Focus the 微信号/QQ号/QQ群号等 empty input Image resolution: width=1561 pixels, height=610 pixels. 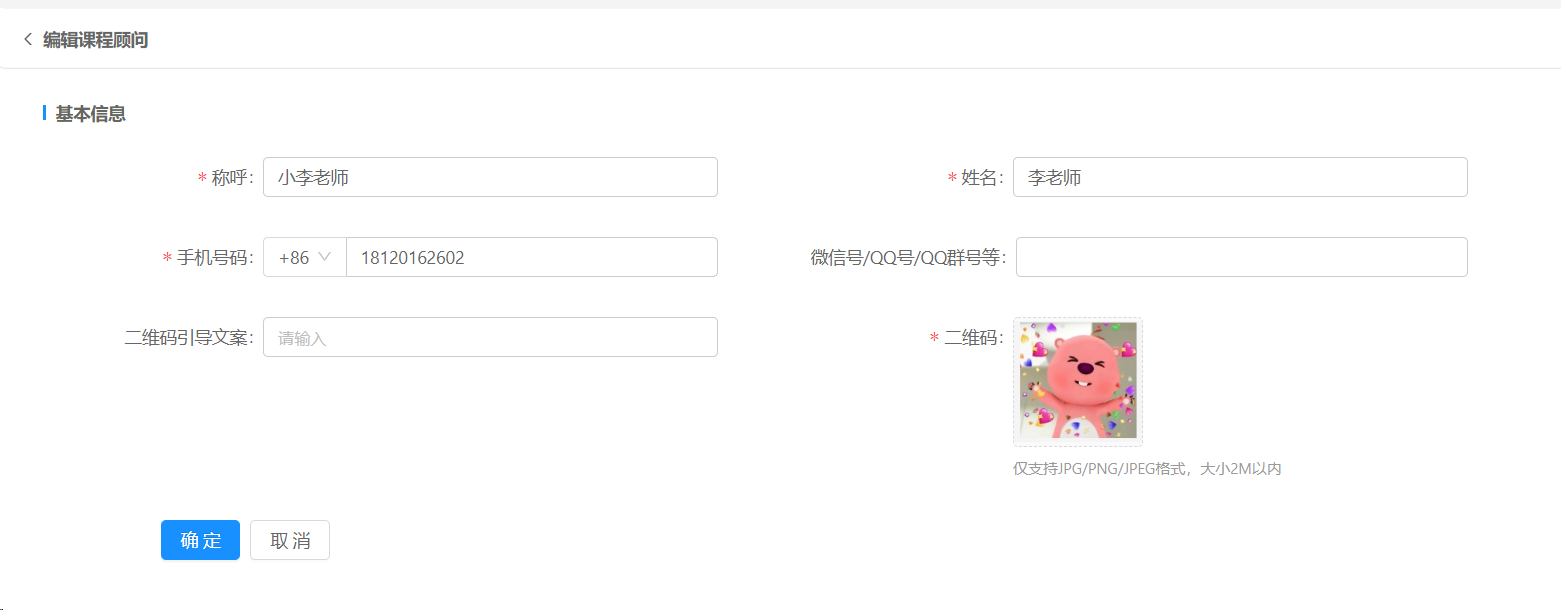pos(1242,257)
